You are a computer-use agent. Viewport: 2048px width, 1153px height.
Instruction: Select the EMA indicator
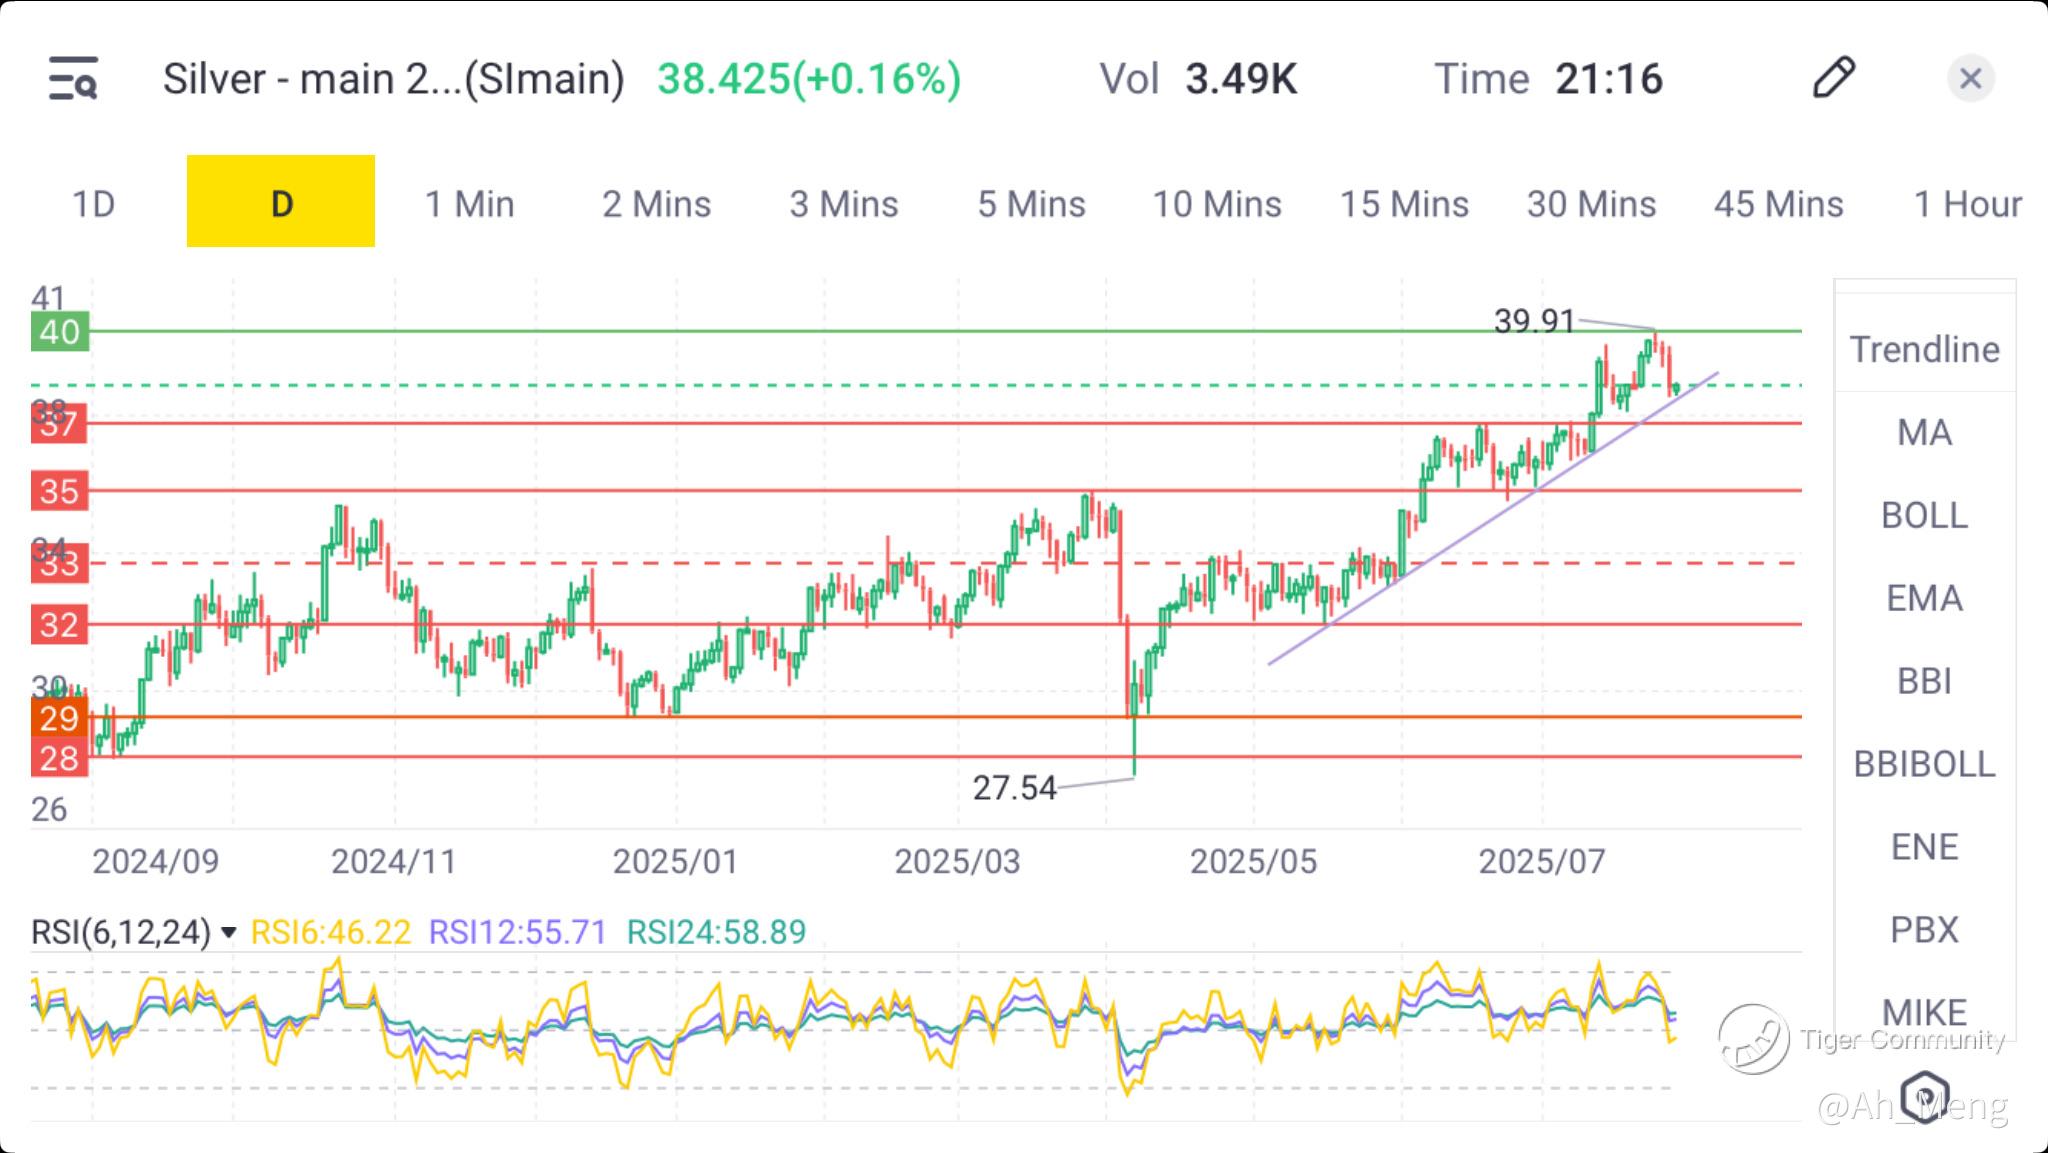click(1924, 598)
